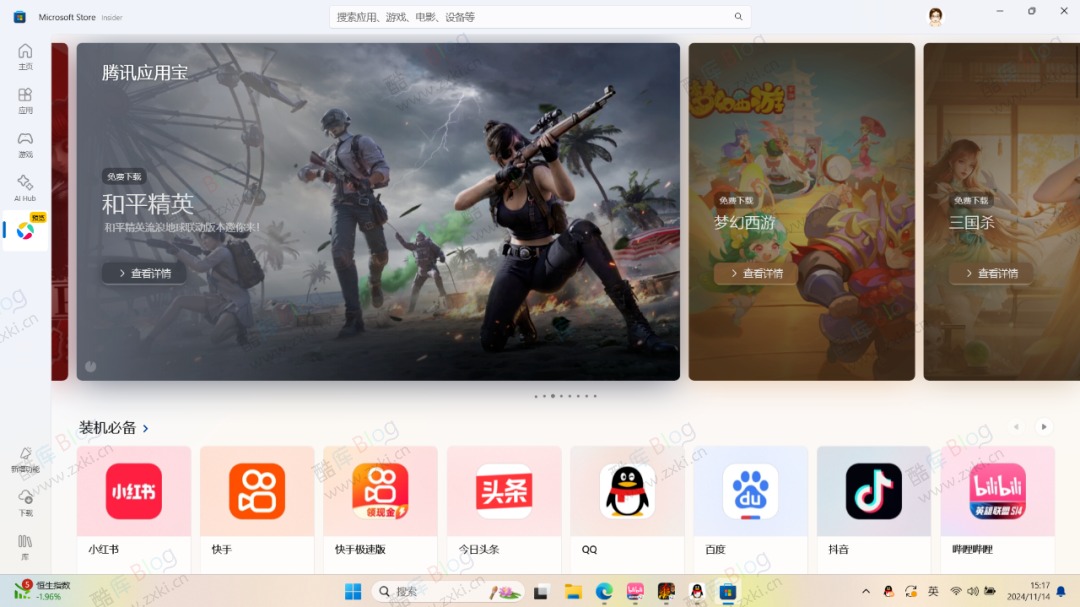Click the 抖音 TikTok icon

pyautogui.click(x=872, y=491)
